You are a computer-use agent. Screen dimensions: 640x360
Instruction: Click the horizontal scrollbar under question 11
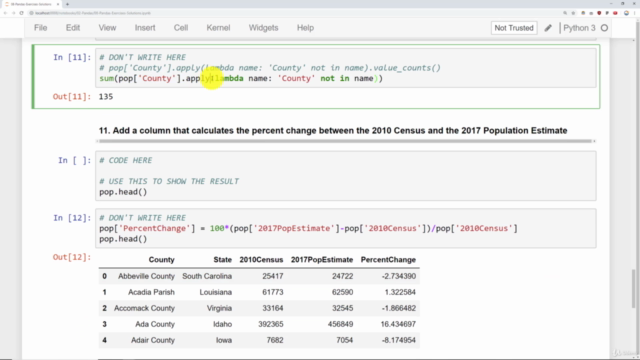[x=345, y=141]
